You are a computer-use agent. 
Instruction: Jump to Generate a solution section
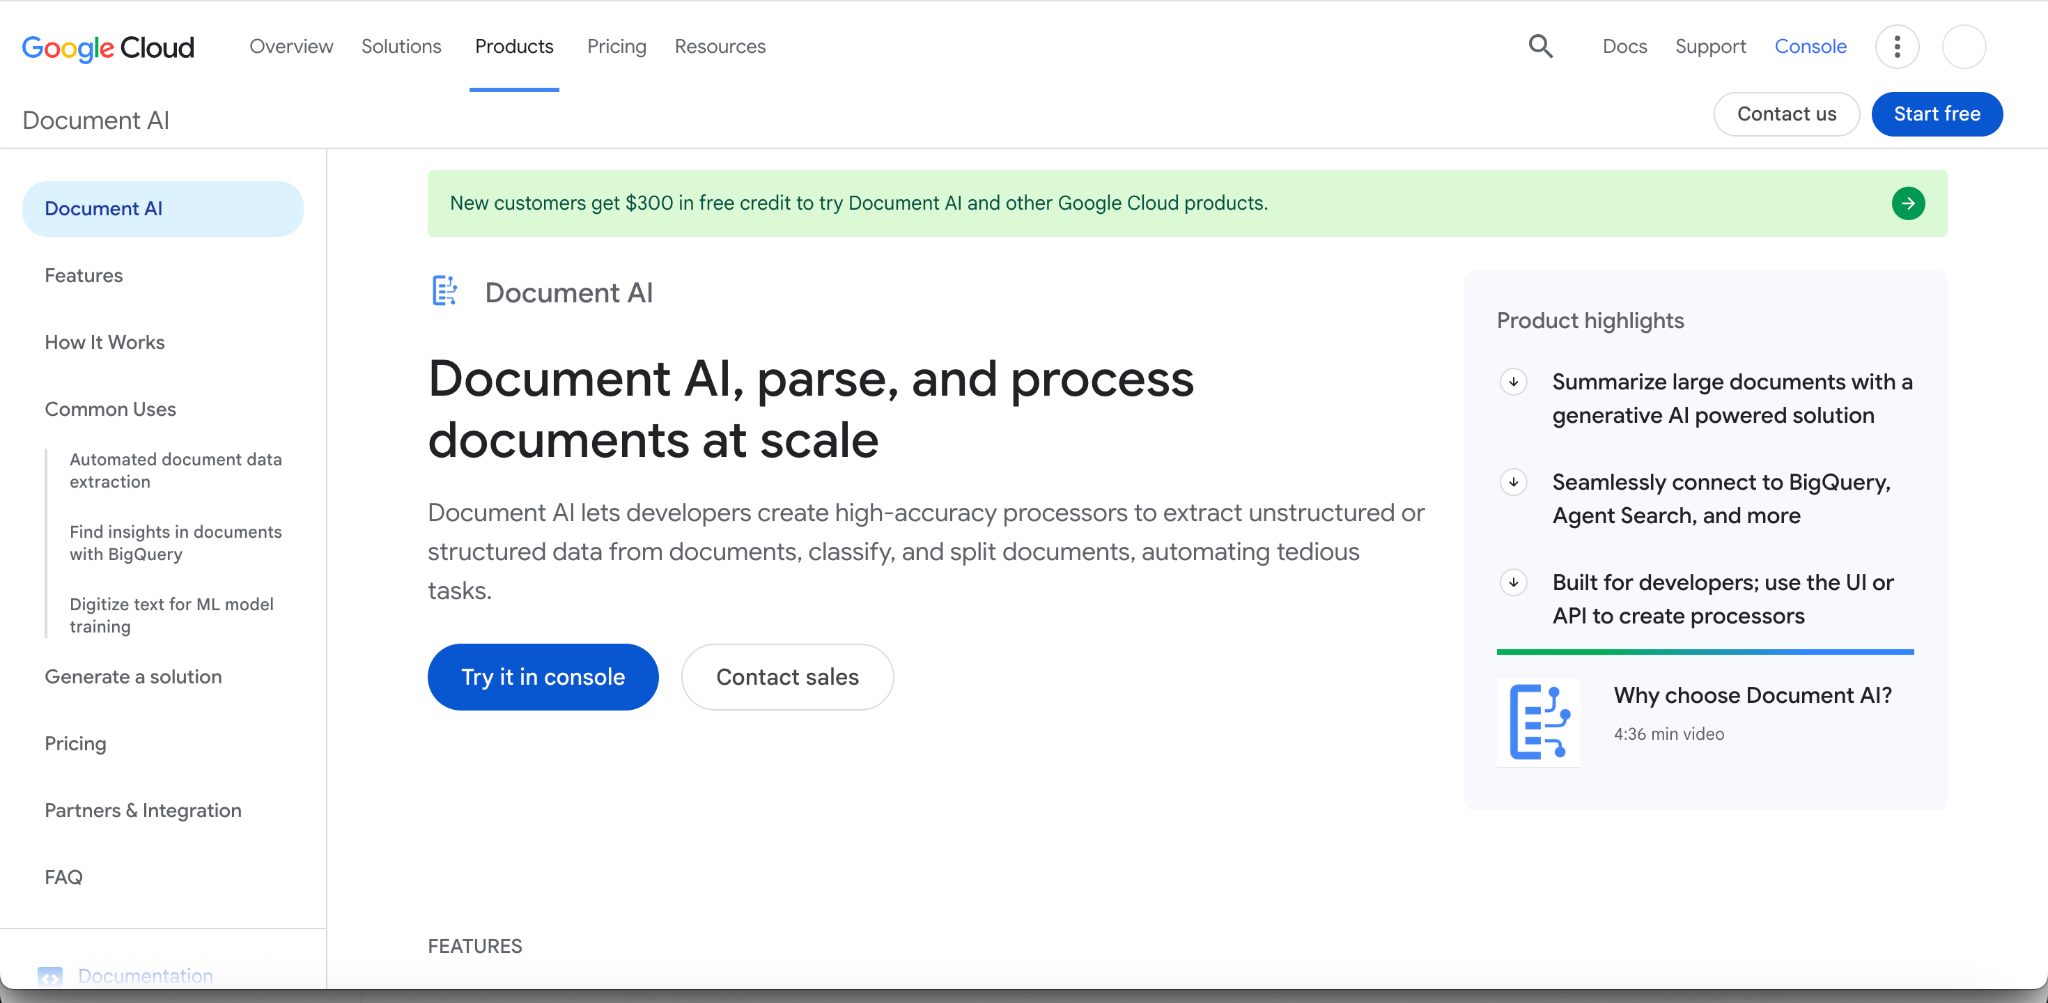coord(133,677)
